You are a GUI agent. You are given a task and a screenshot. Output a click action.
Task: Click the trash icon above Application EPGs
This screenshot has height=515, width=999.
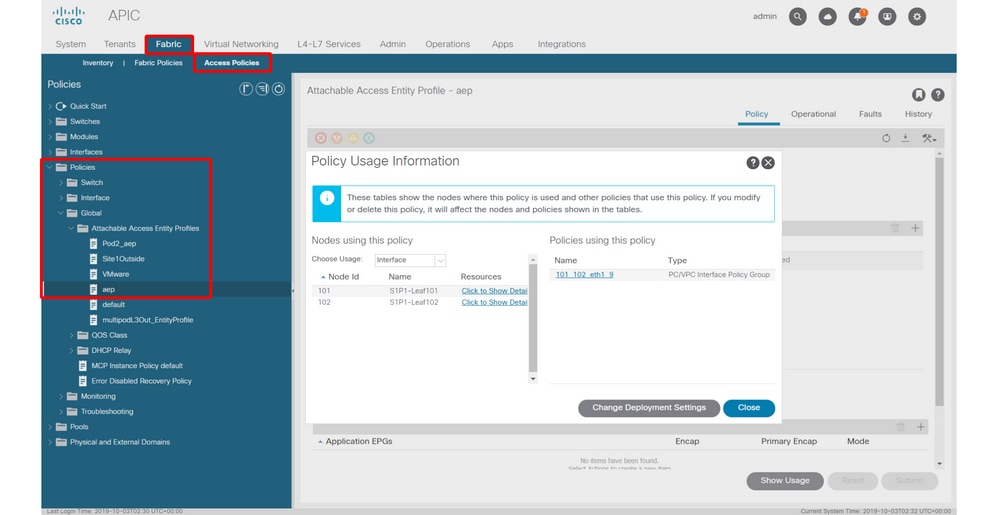point(900,426)
